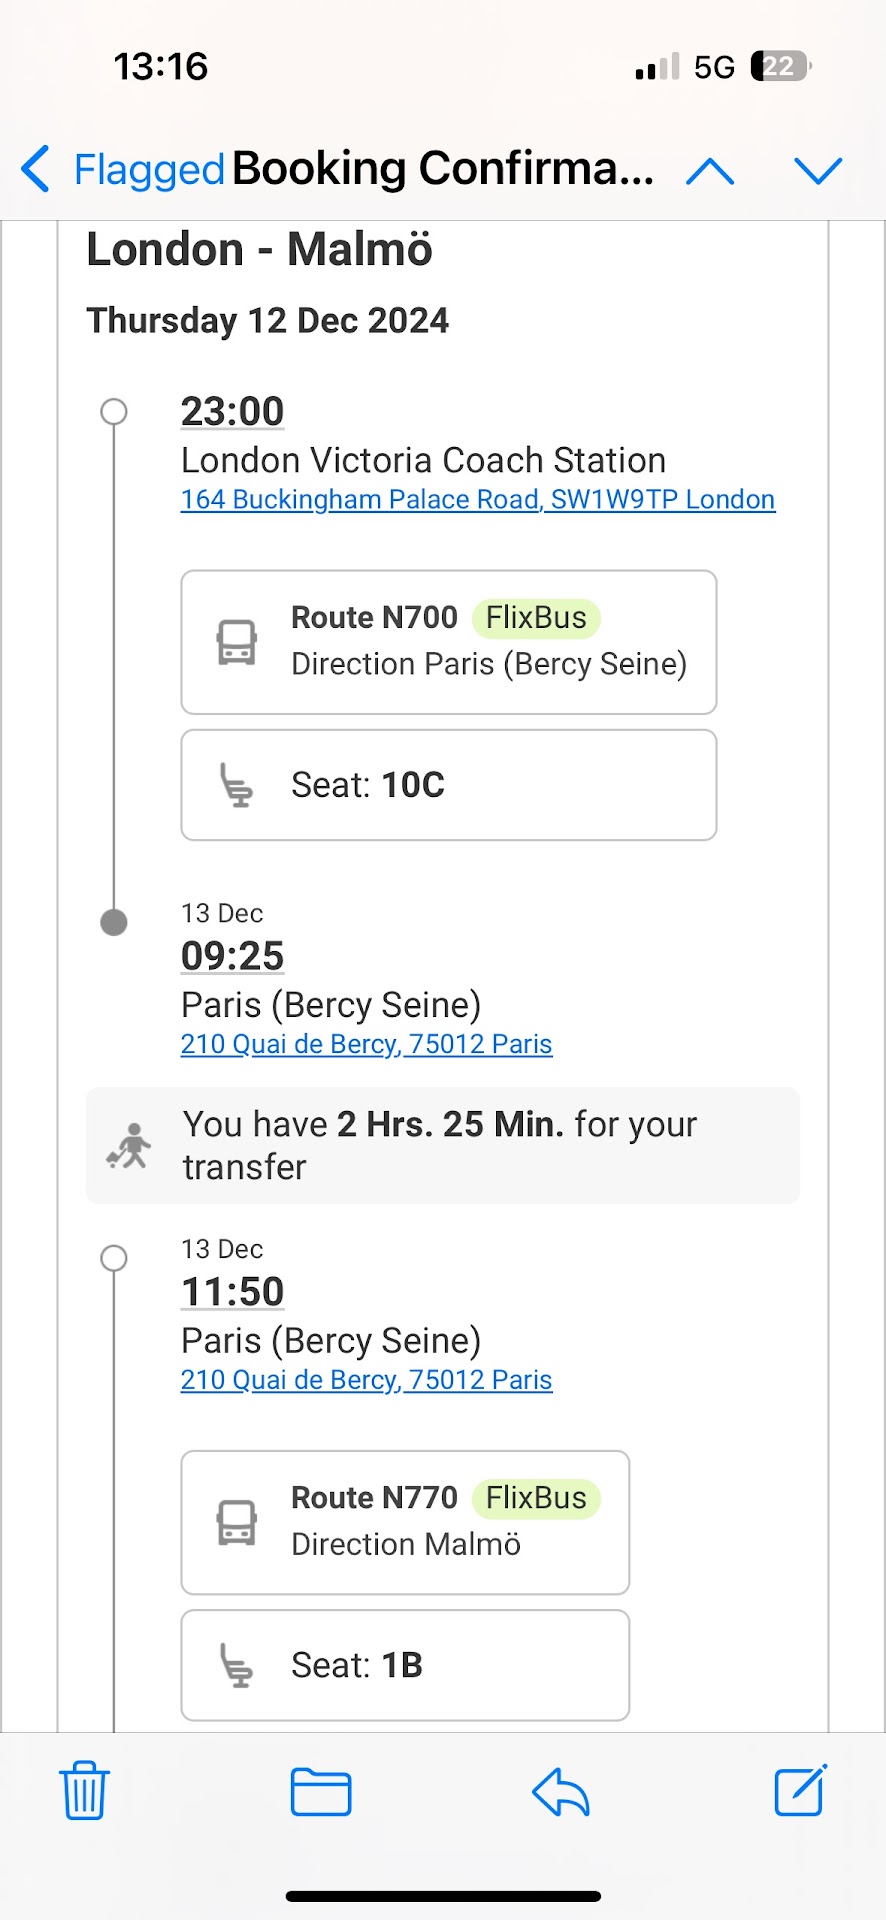This screenshot has width=886, height=1920.
Task: Tap the green FlixBus badge on Route N700
Action: (x=536, y=618)
